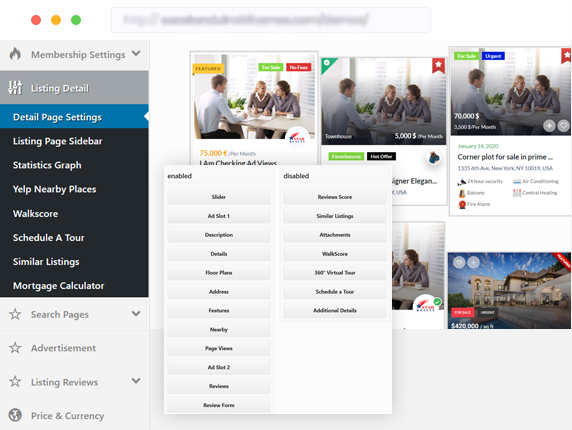The image size is (572, 430).
Task: Click the flame icon beside Membership Settings
Action: click(x=15, y=54)
